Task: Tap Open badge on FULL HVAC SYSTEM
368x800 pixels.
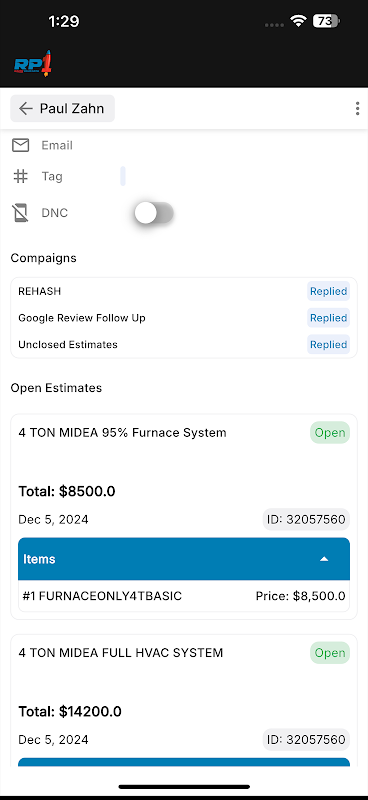Action: pos(330,653)
